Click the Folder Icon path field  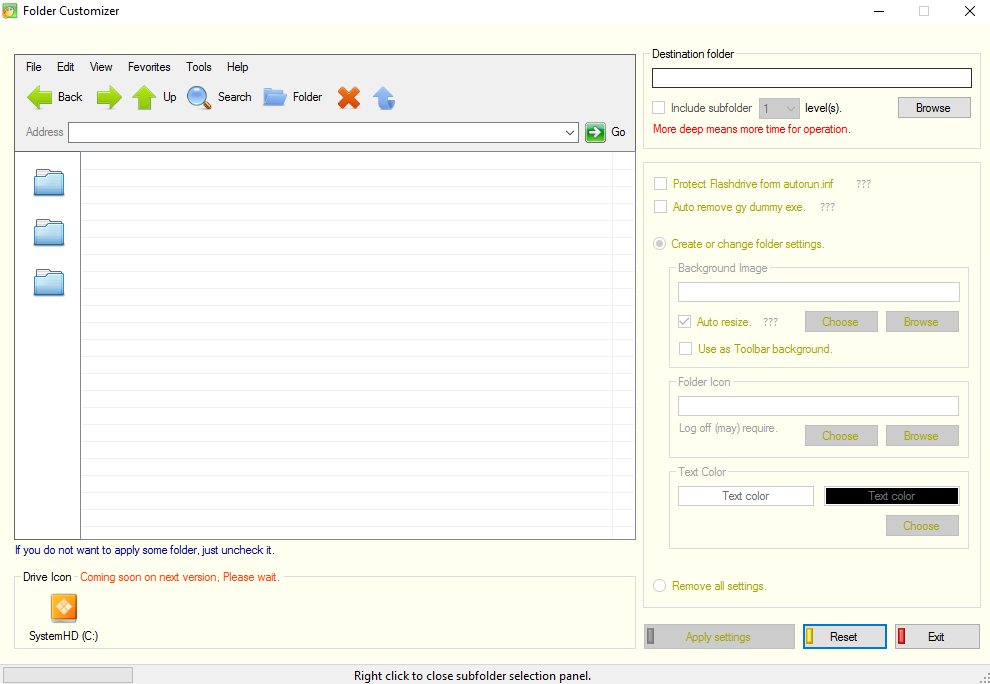click(818, 405)
